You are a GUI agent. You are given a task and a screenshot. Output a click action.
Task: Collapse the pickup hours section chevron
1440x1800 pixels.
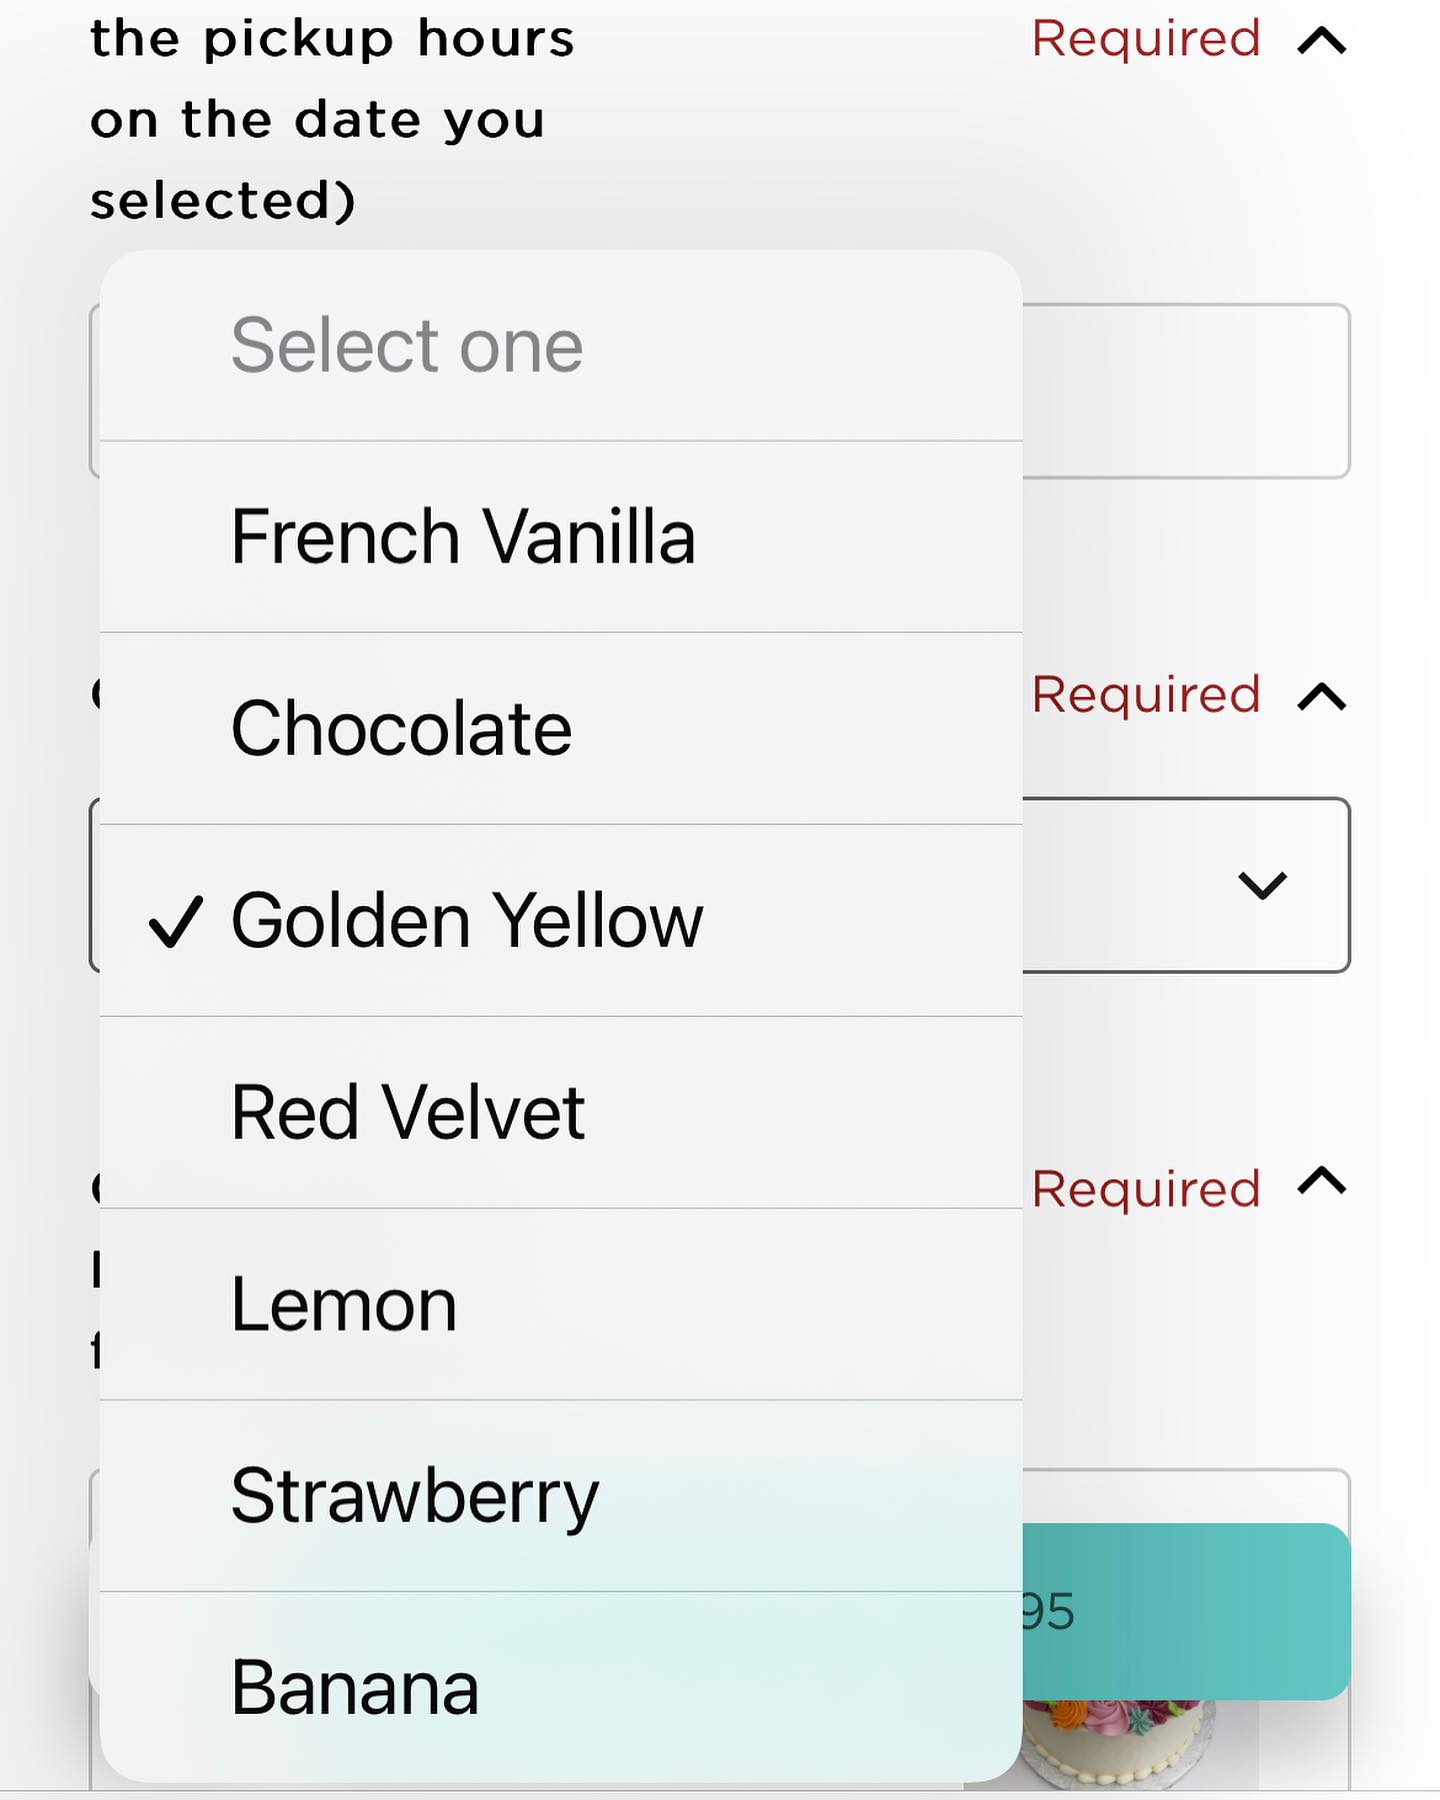[1321, 41]
